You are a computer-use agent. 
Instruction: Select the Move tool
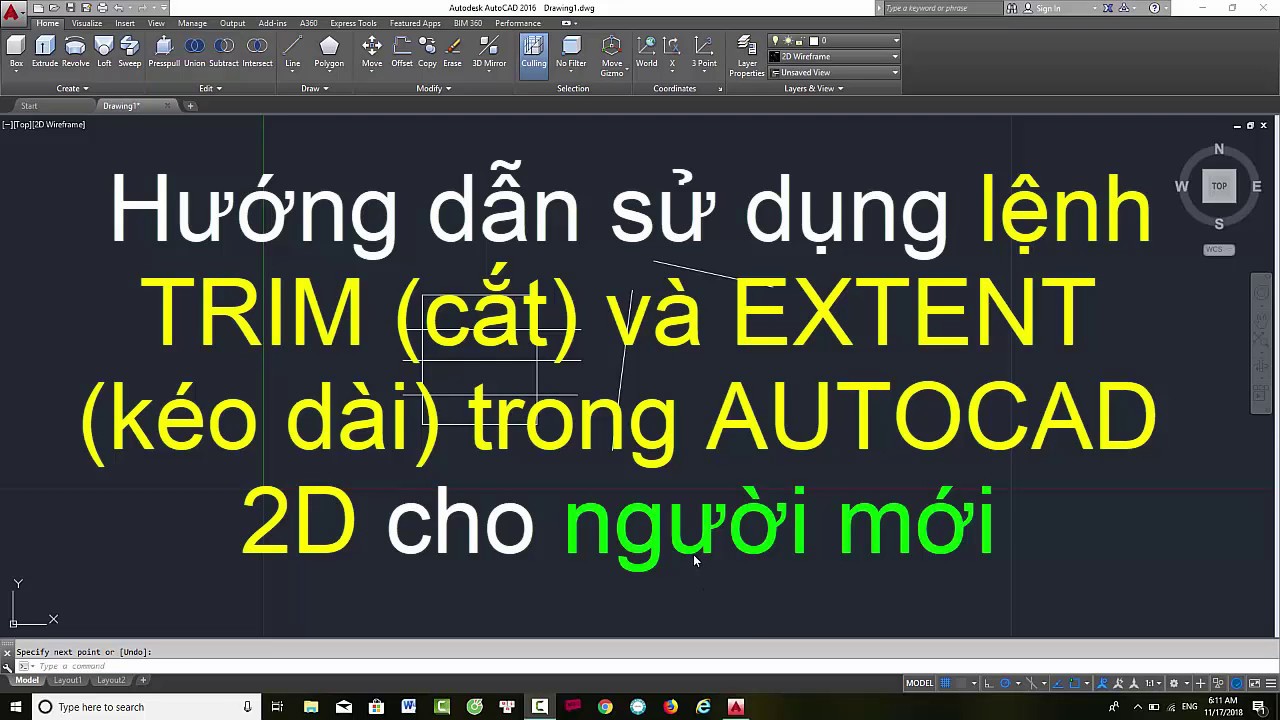click(x=372, y=52)
